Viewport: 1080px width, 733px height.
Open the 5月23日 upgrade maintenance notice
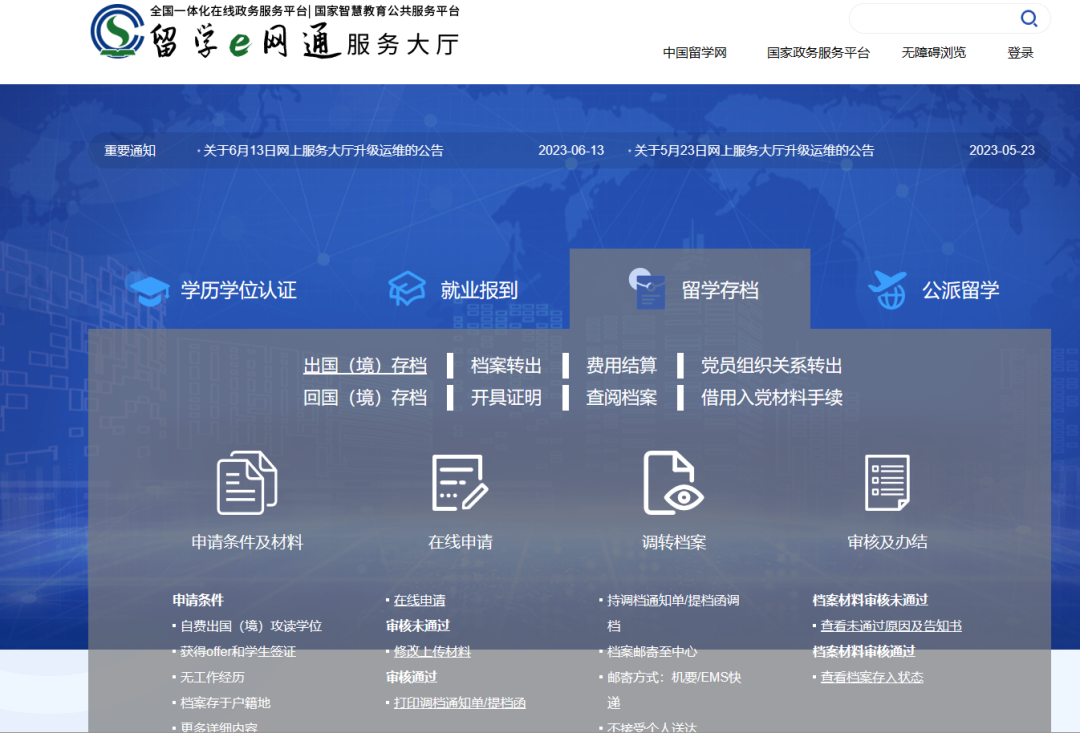tap(752, 151)
